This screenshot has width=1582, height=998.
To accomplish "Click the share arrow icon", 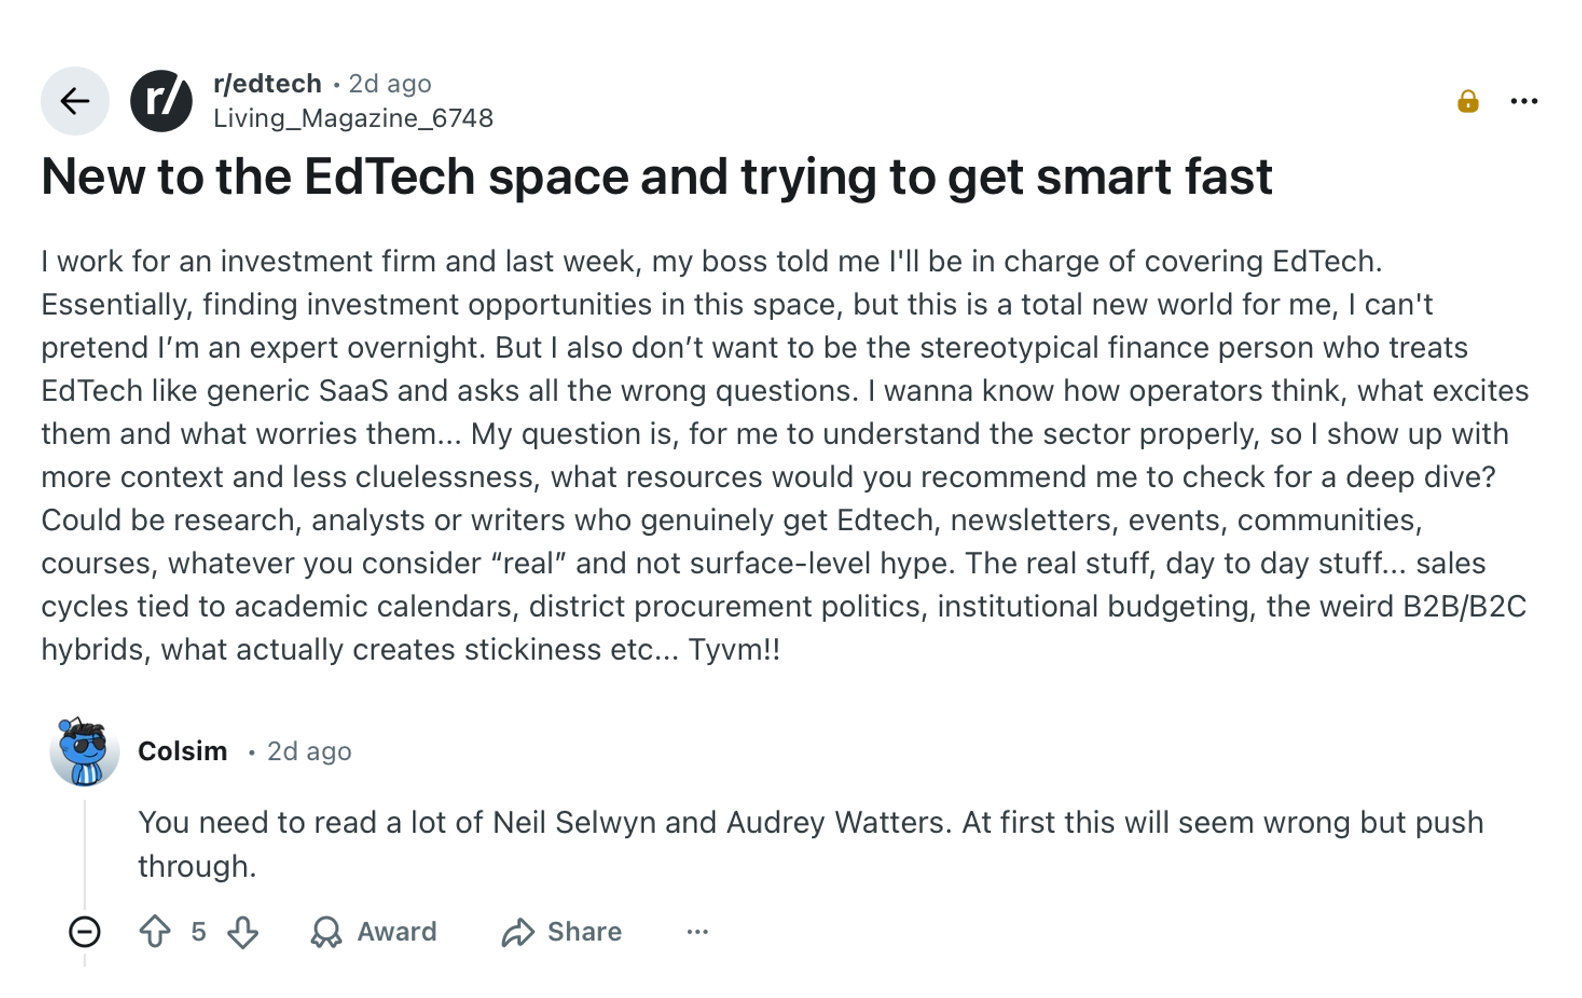I will tap(517, 932).
